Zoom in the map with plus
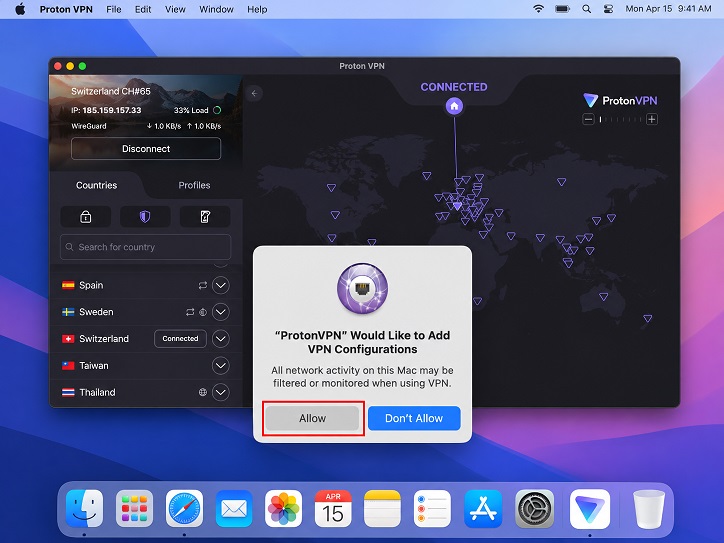 click(x=652, y=120)
